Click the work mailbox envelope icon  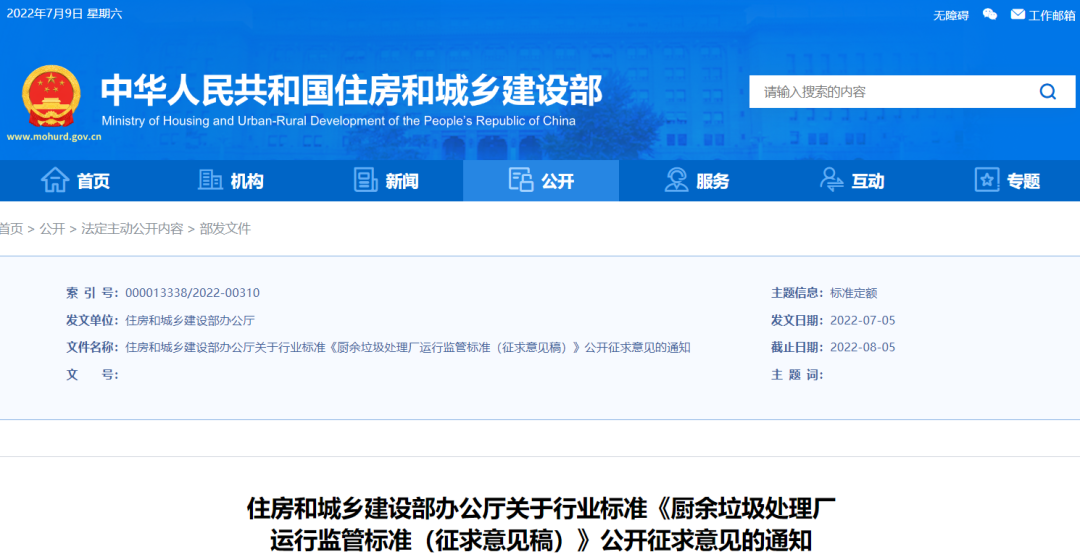tap(1017, 14)
